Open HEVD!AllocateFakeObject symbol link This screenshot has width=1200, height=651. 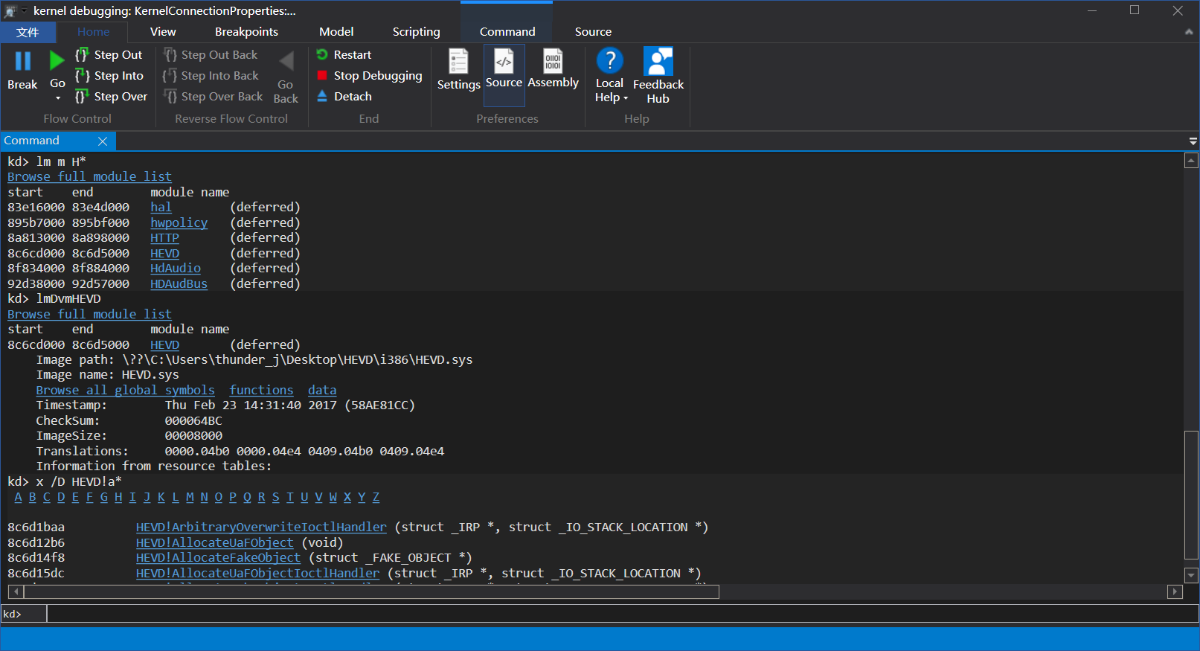tap(218, 557)
